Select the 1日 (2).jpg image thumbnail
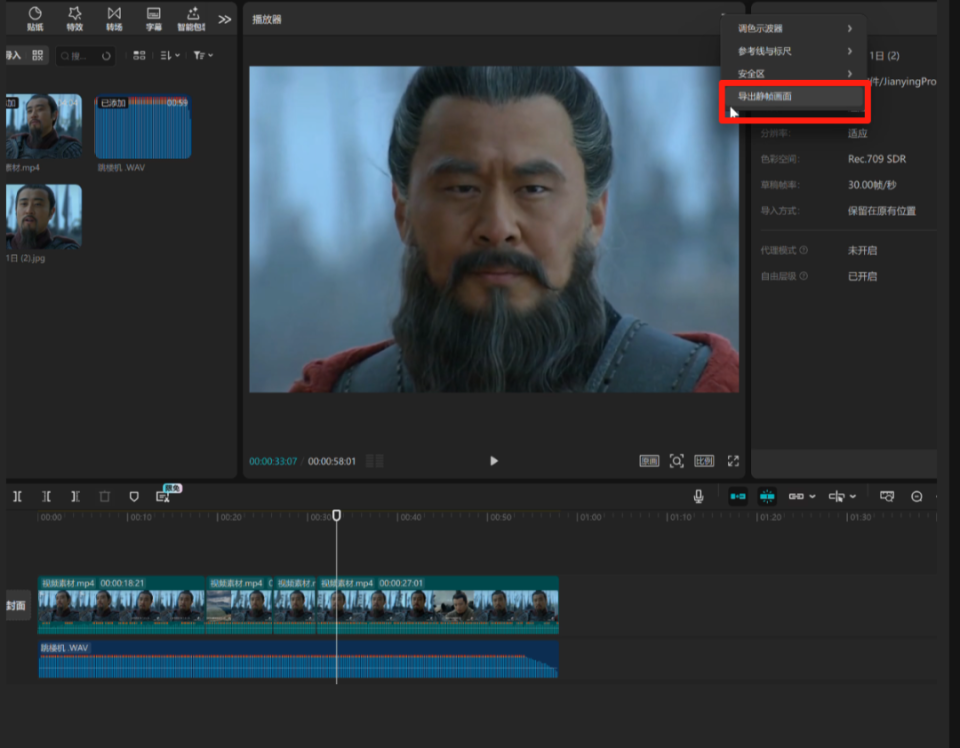This screenshot has width=960, height=748. pyautogui.click(x=43, y=217)
